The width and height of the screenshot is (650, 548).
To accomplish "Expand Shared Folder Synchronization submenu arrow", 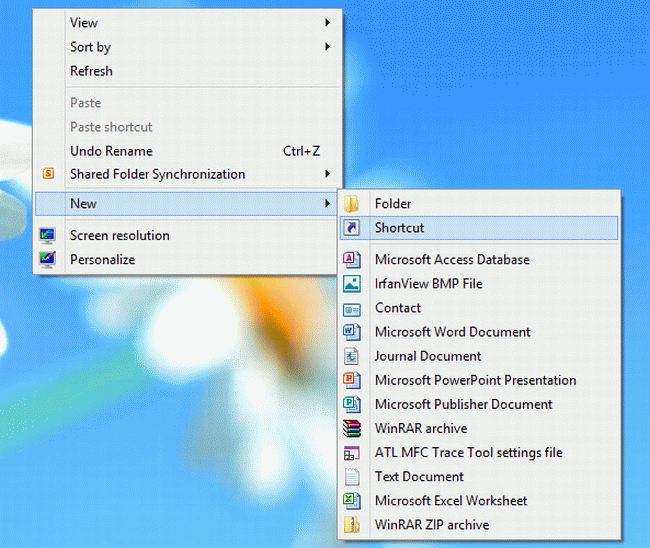I will [327, 174].
